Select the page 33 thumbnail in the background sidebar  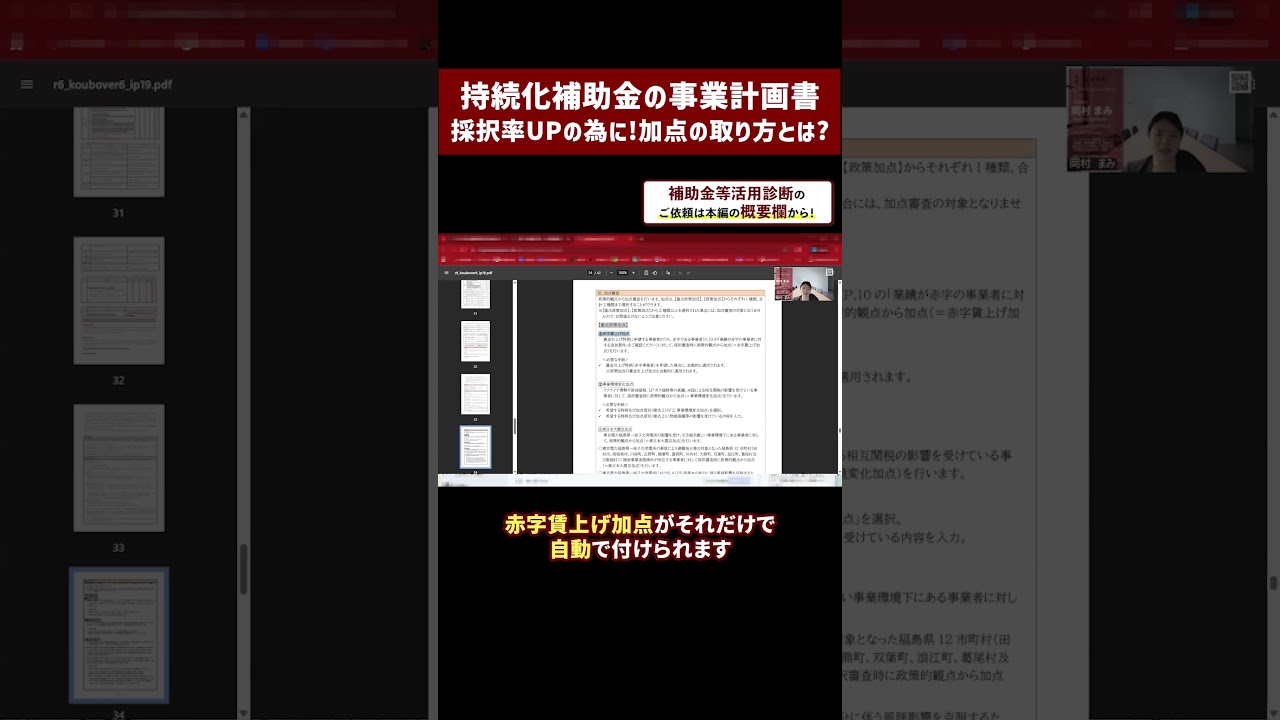coord(118,468)
